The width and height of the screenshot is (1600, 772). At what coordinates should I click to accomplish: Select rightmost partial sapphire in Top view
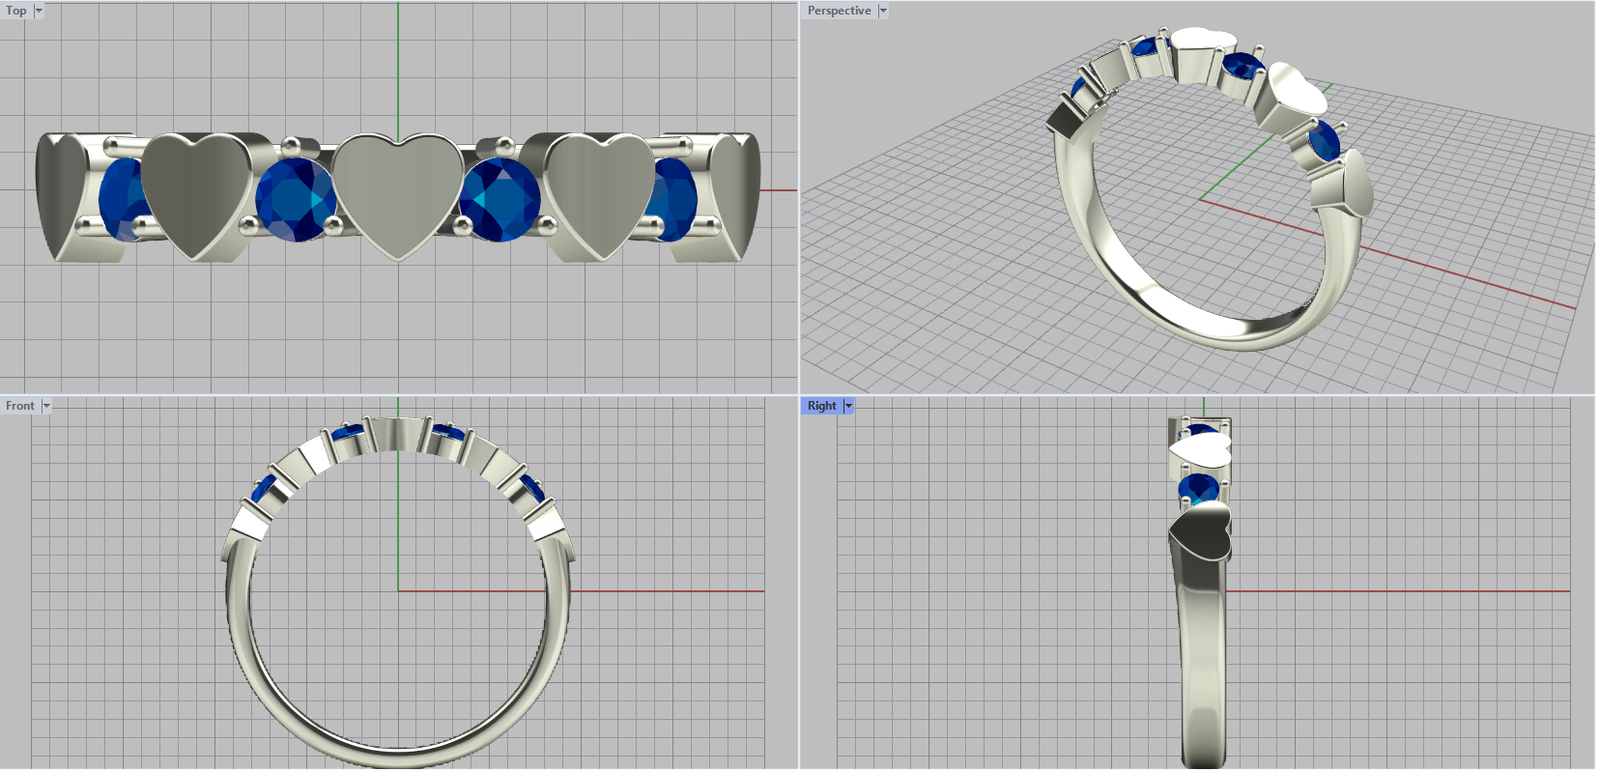click(677, 197)
